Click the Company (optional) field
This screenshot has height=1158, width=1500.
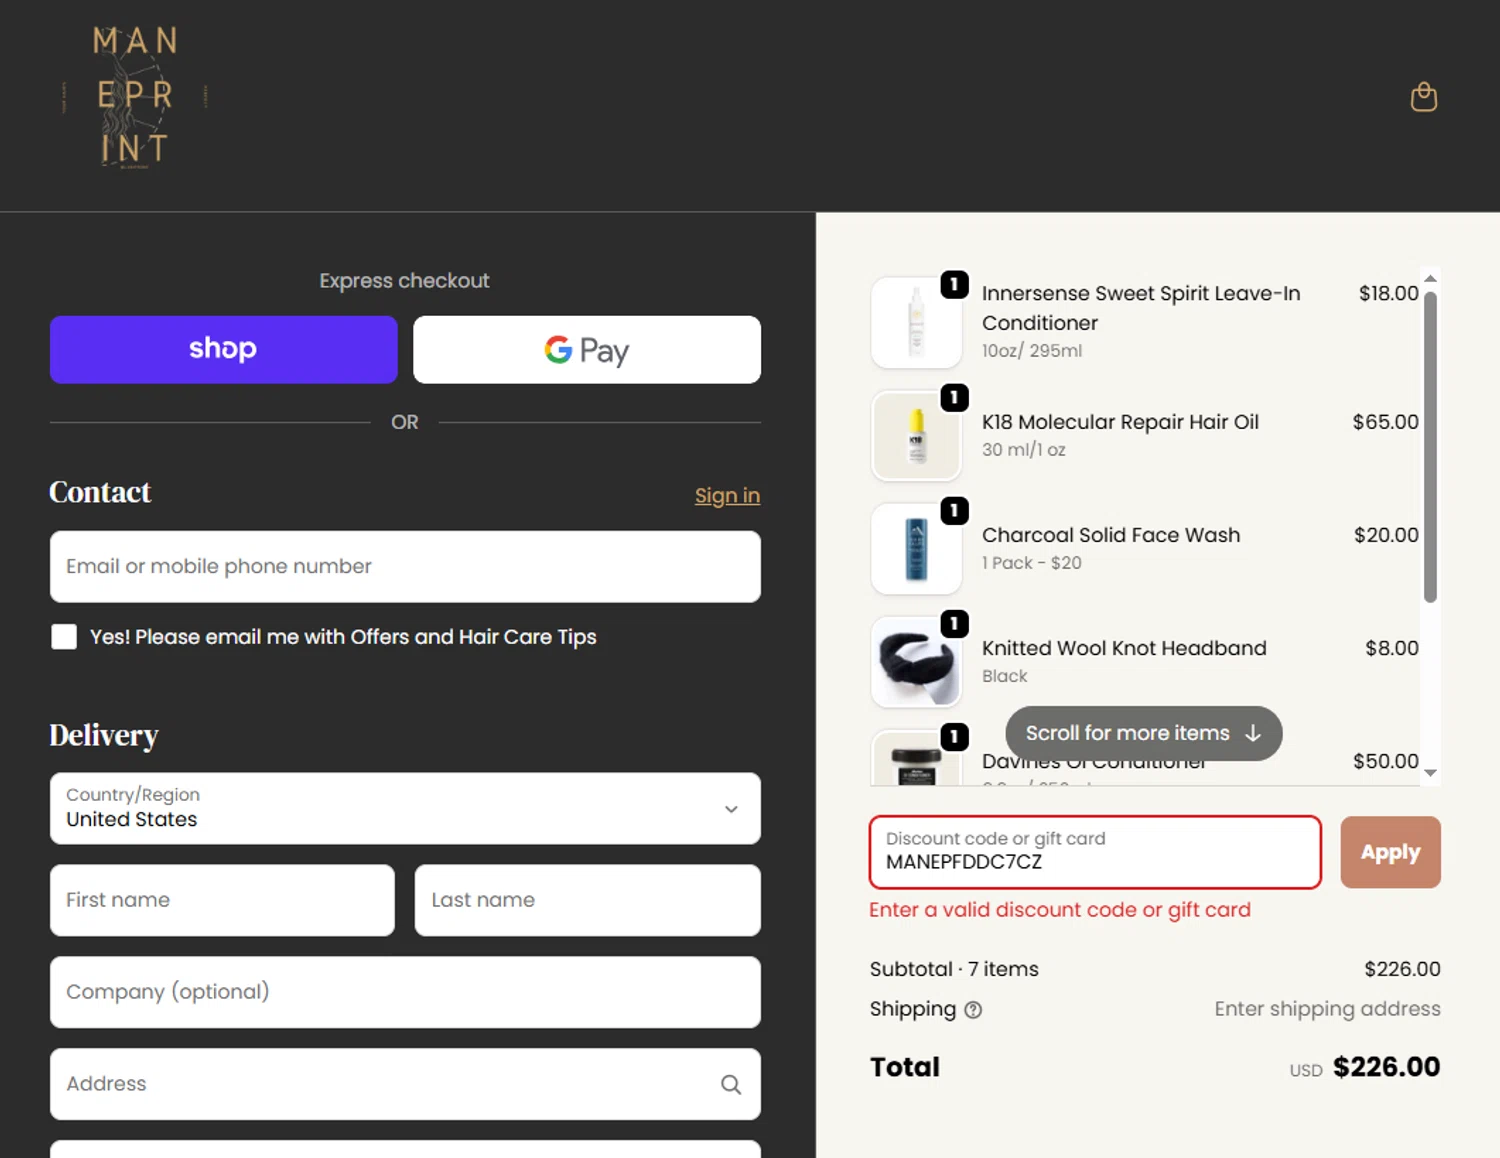pyautogui.click(x=405, y=992)
